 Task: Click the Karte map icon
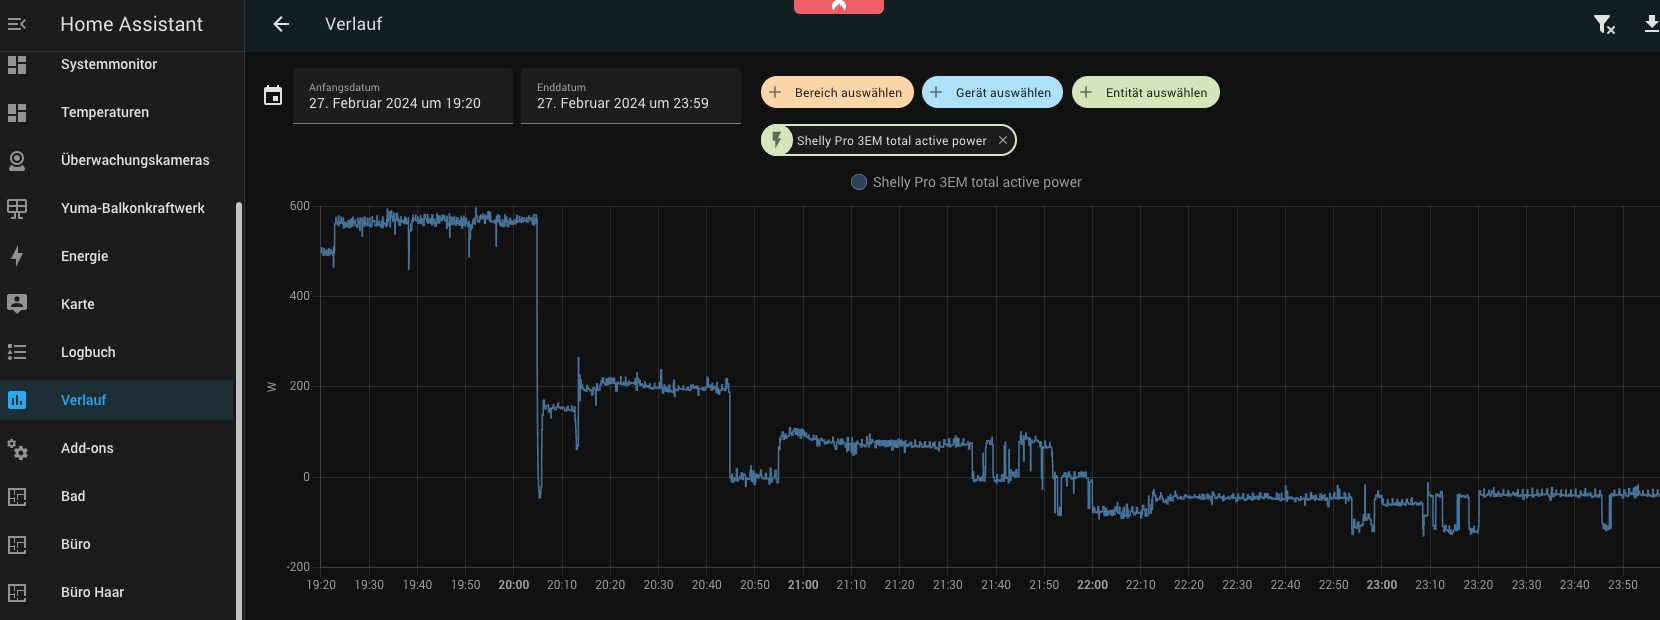pyautogui.click(x=17, y=304)
